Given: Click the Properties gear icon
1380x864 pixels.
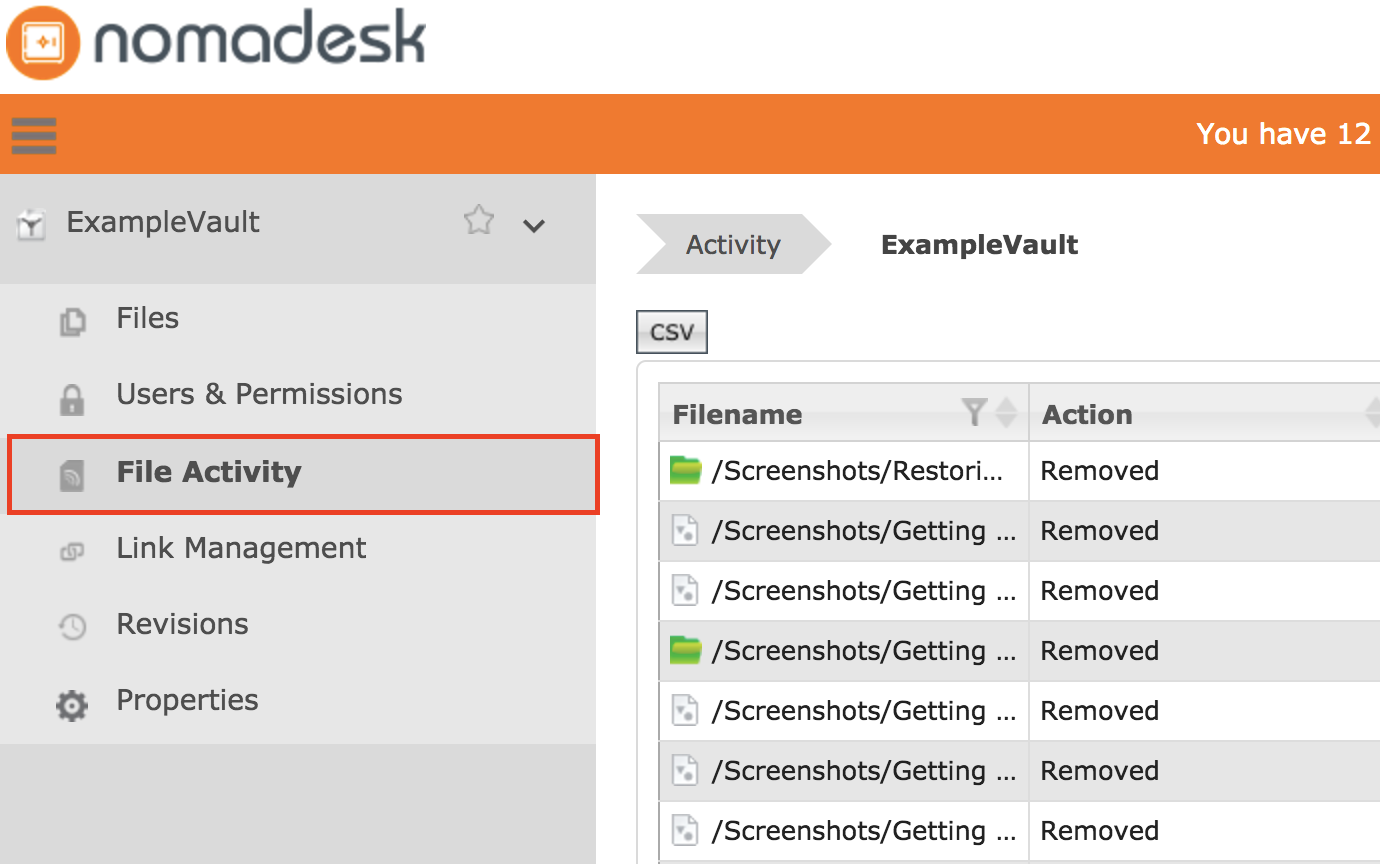Looking at the screenshot, I should click(x=72, y=700).
